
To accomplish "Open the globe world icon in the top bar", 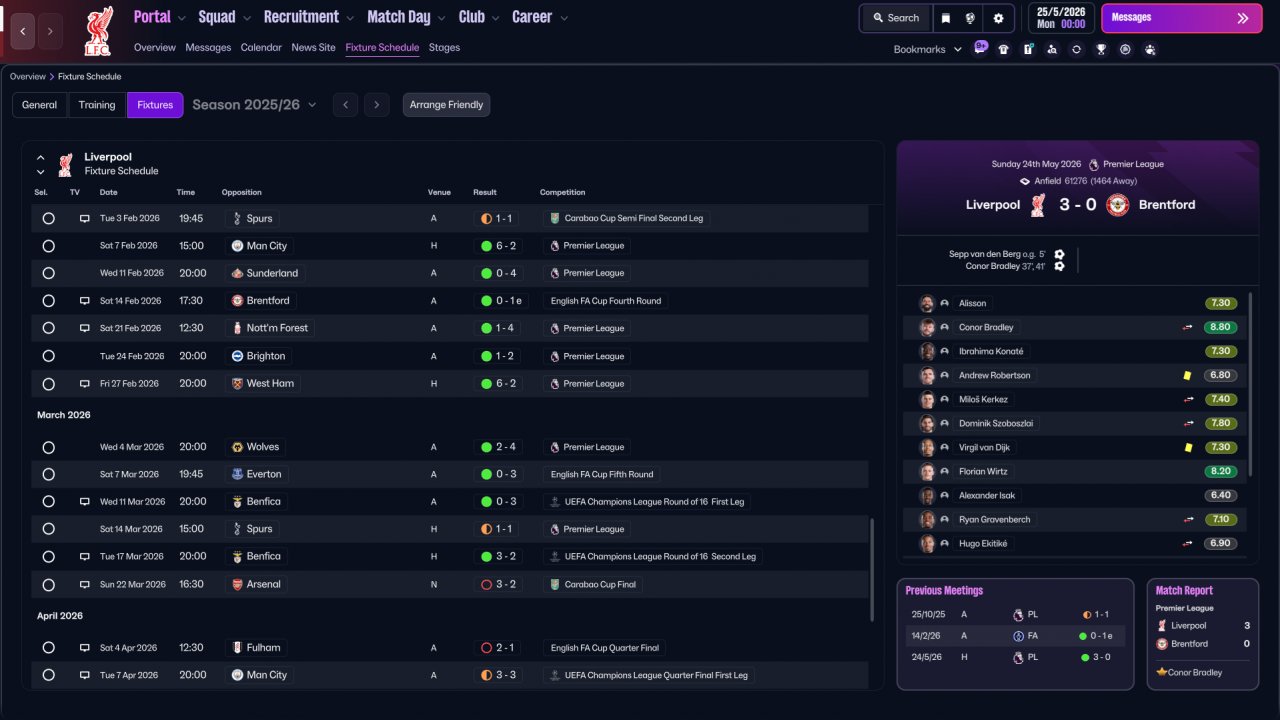I will 970,18.
